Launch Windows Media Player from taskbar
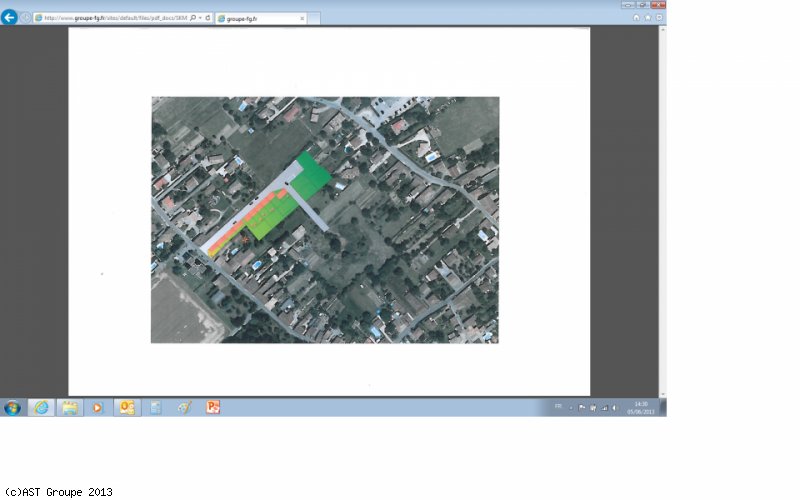Screen dimensions: 800x500 97,407
